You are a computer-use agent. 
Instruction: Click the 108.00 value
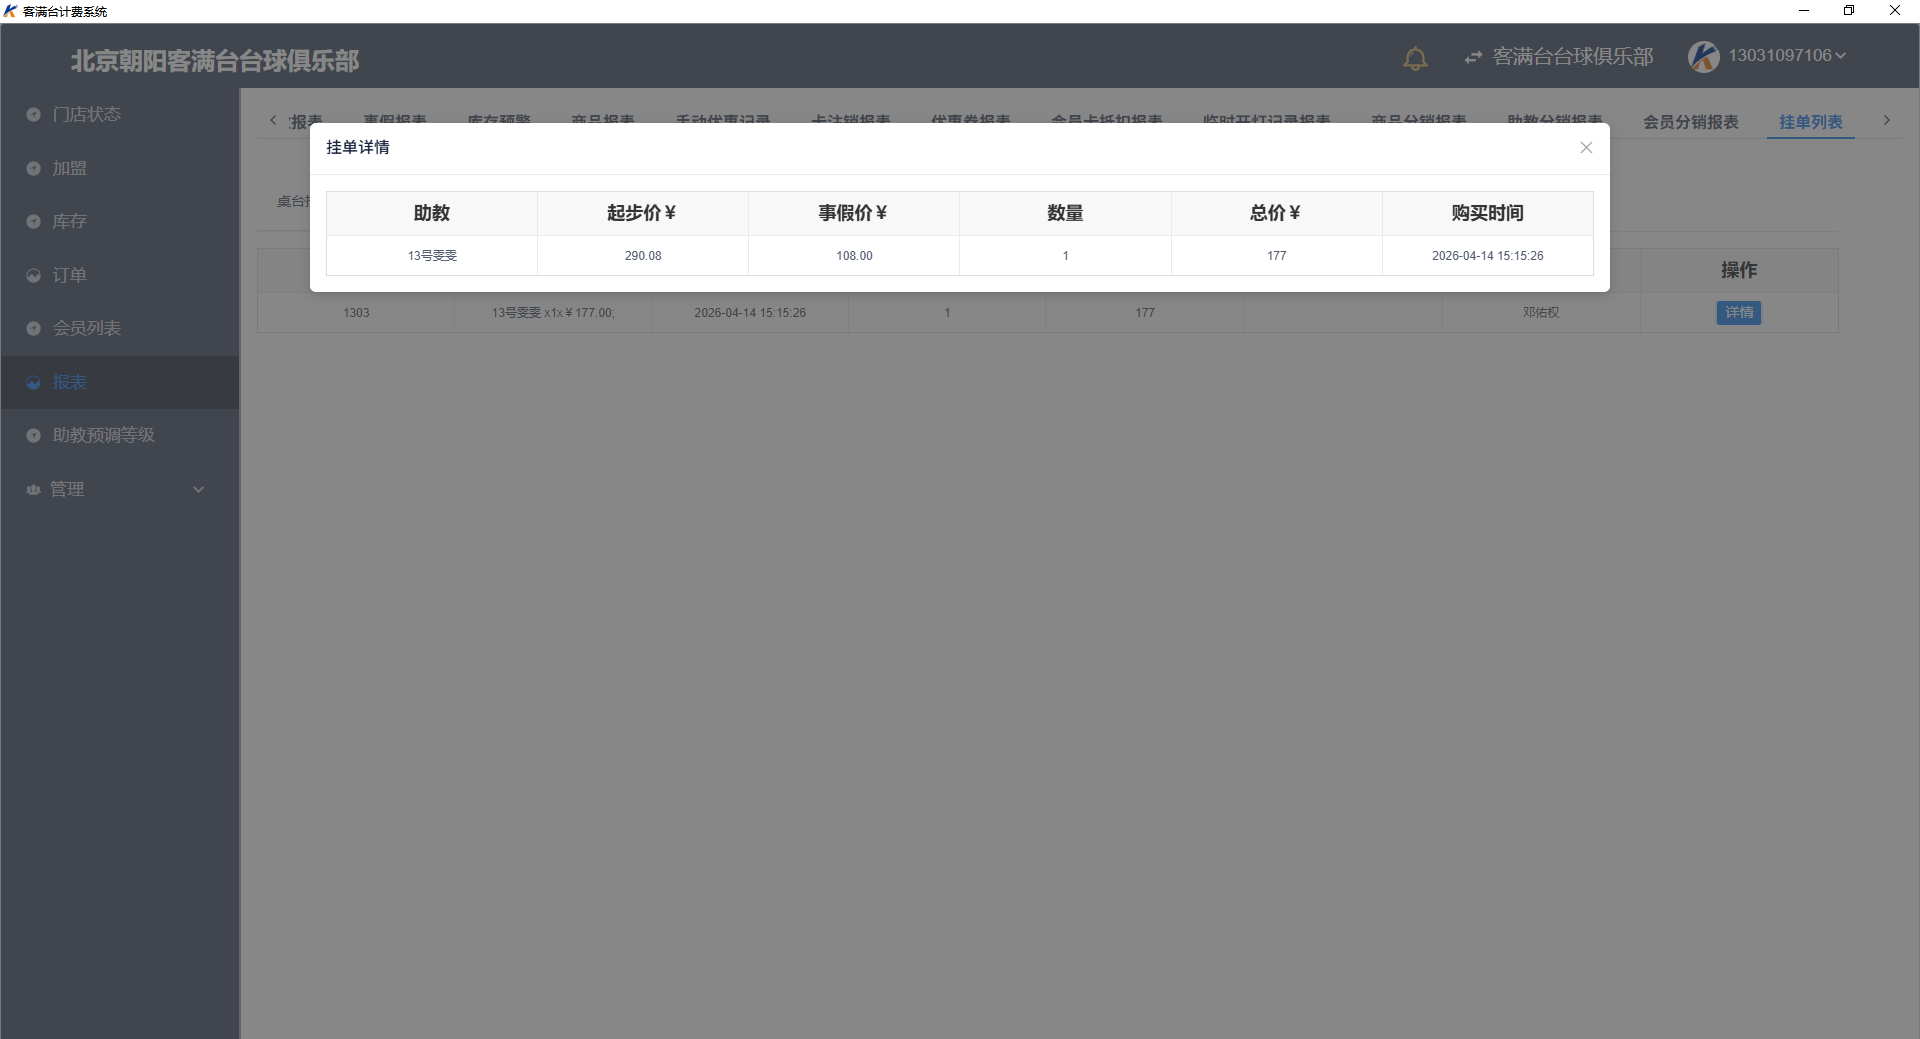click(x=854, y=256)
